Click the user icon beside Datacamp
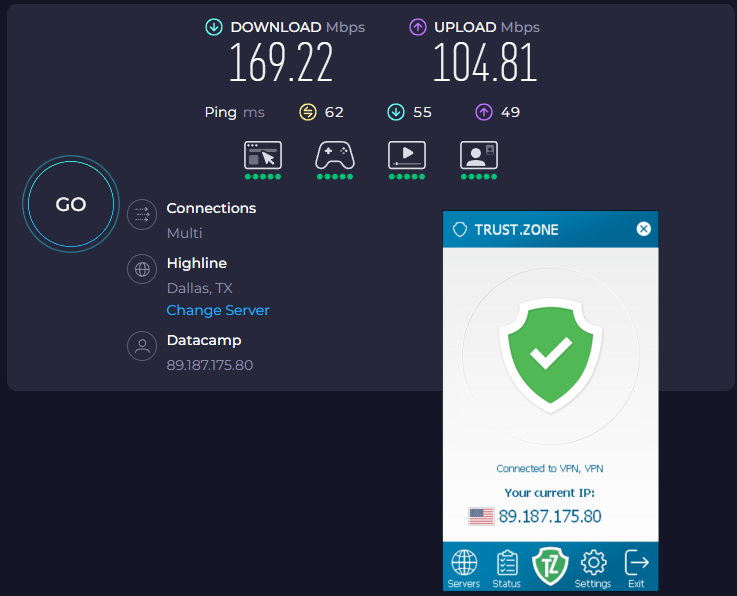Image resolution: width=737 pixels, height=596 pixels. 142,346
